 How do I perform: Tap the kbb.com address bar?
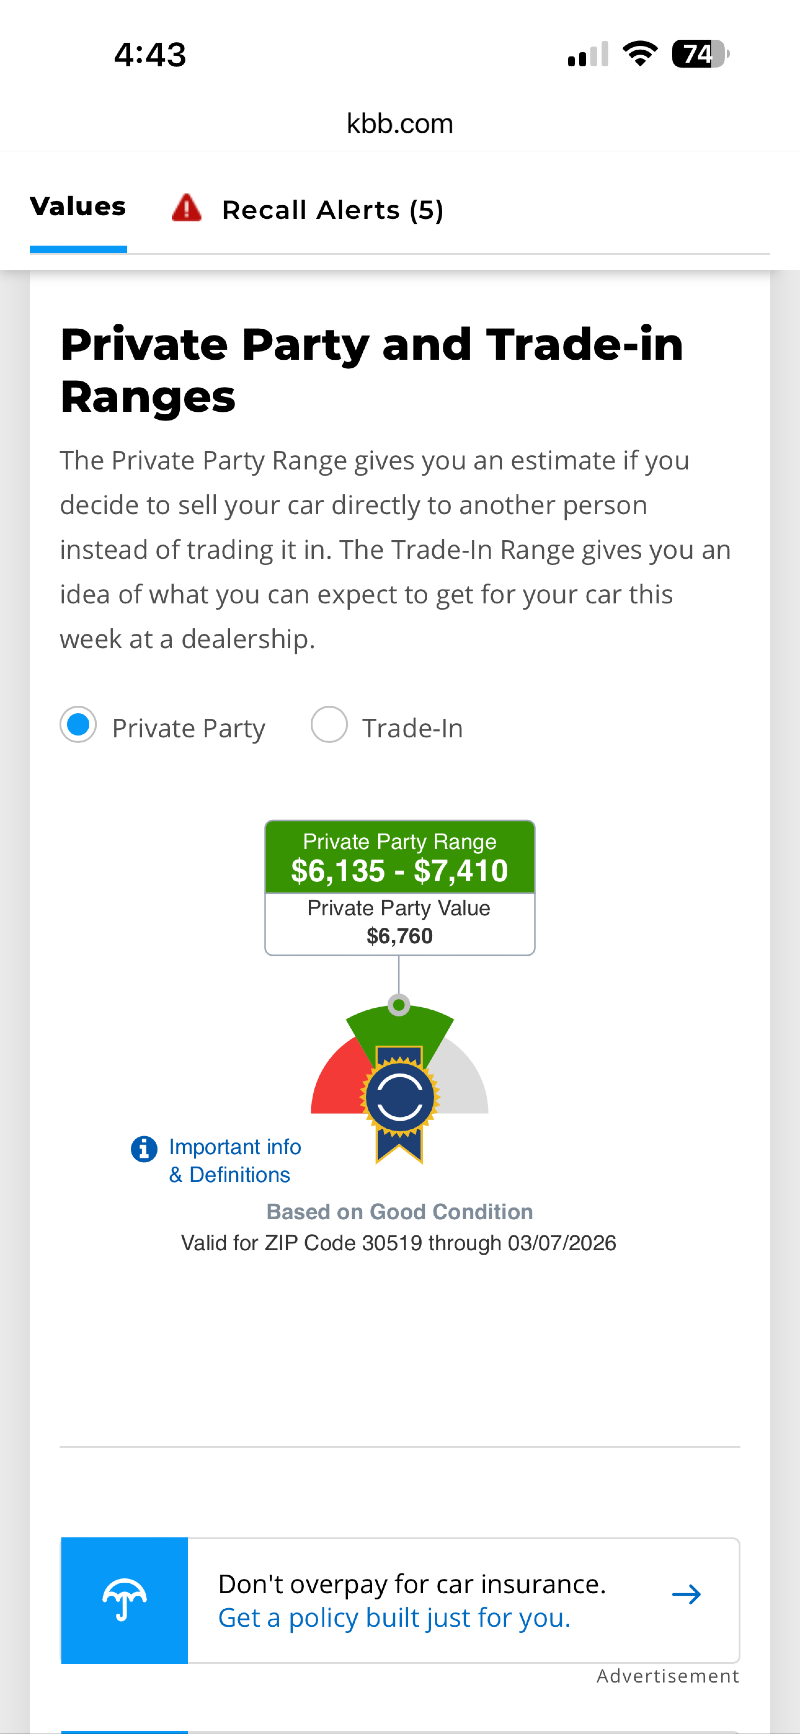pos(400,124)
